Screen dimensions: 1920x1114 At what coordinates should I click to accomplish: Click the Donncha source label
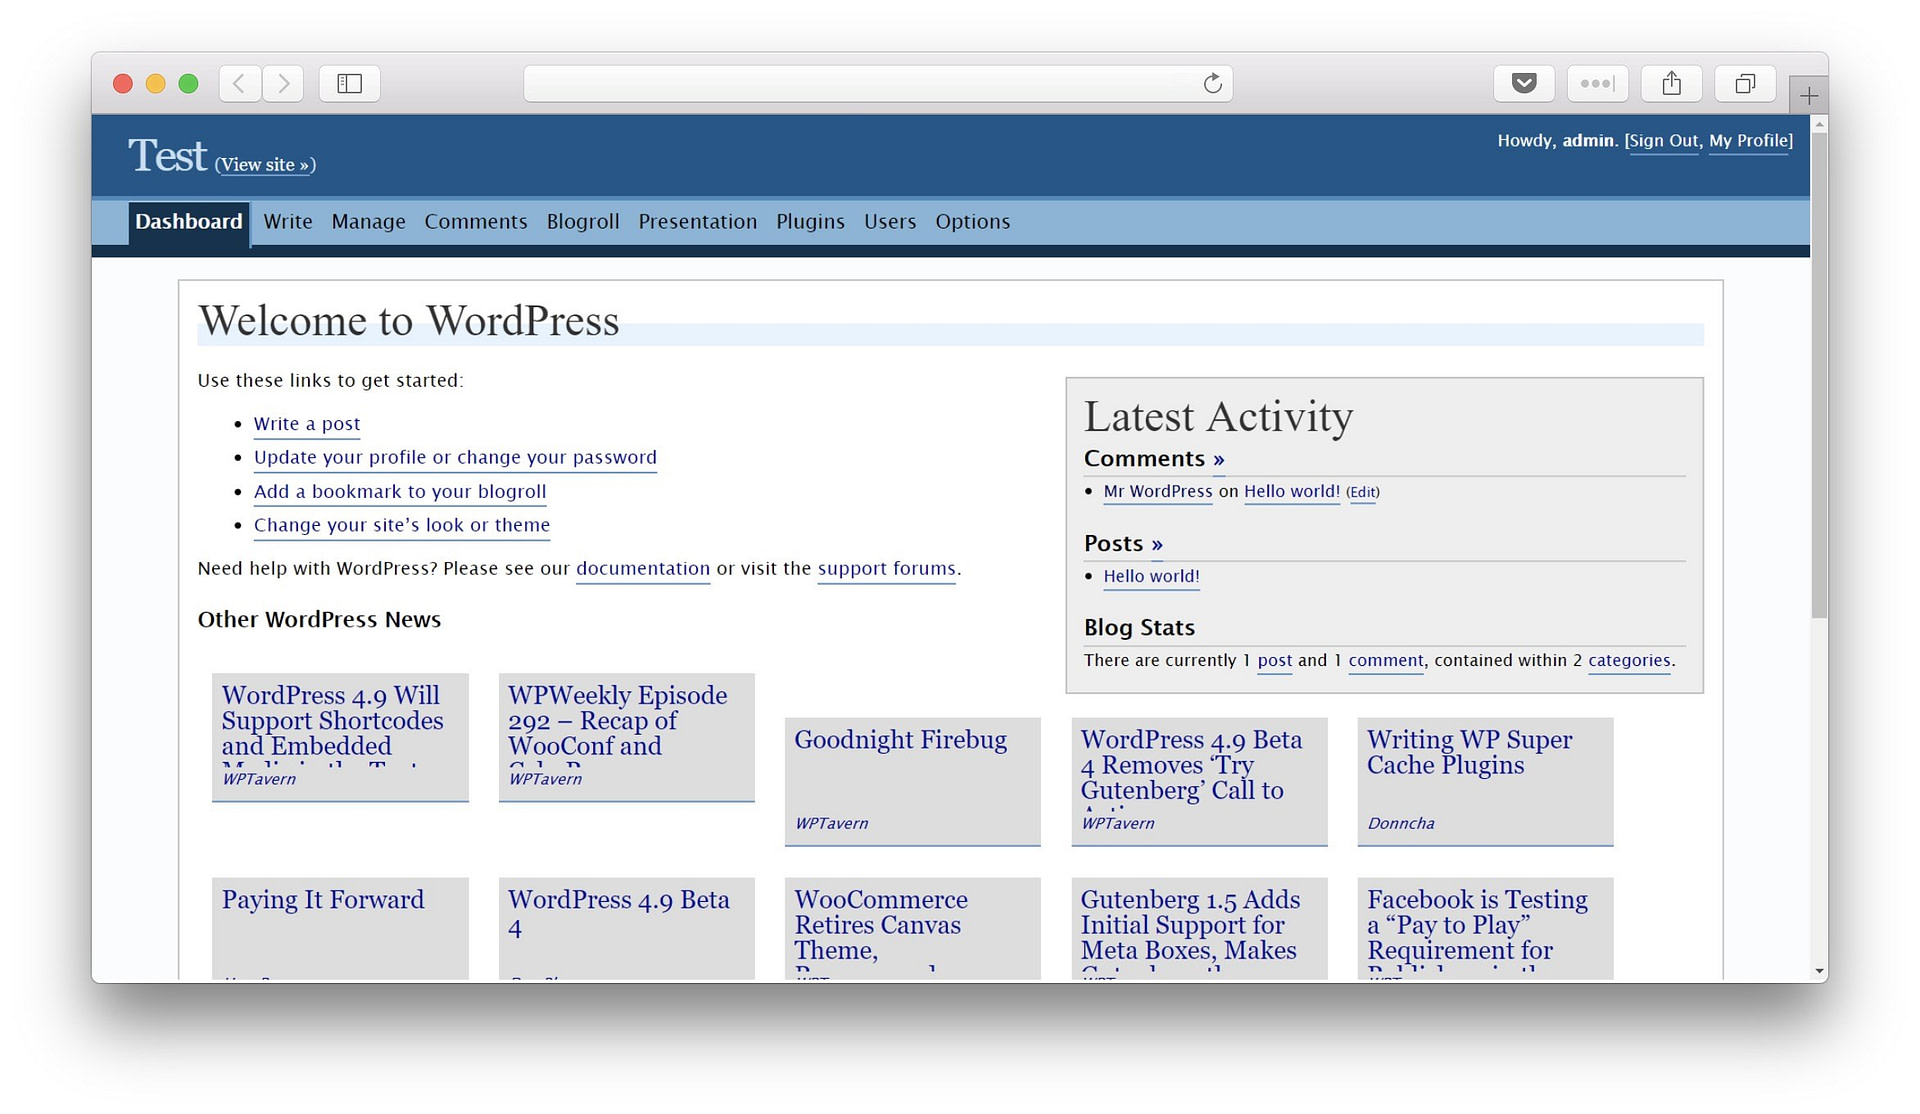pyautogui.click(x=1400, y=824)
